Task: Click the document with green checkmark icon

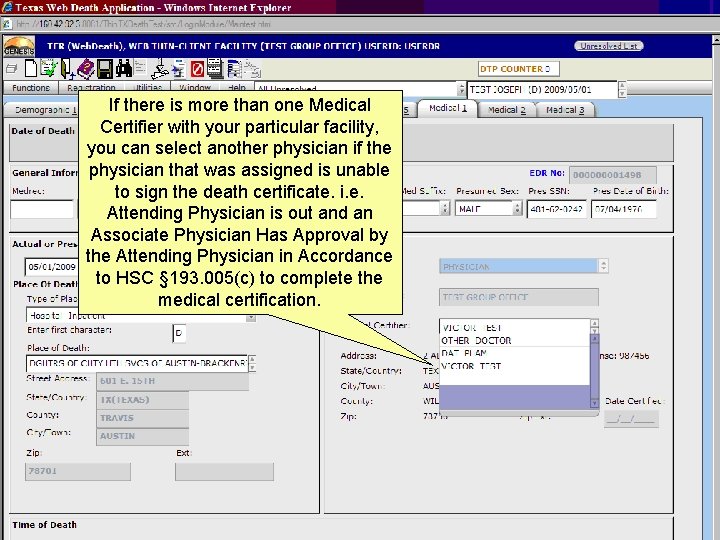Action: [x=49, y=68]
